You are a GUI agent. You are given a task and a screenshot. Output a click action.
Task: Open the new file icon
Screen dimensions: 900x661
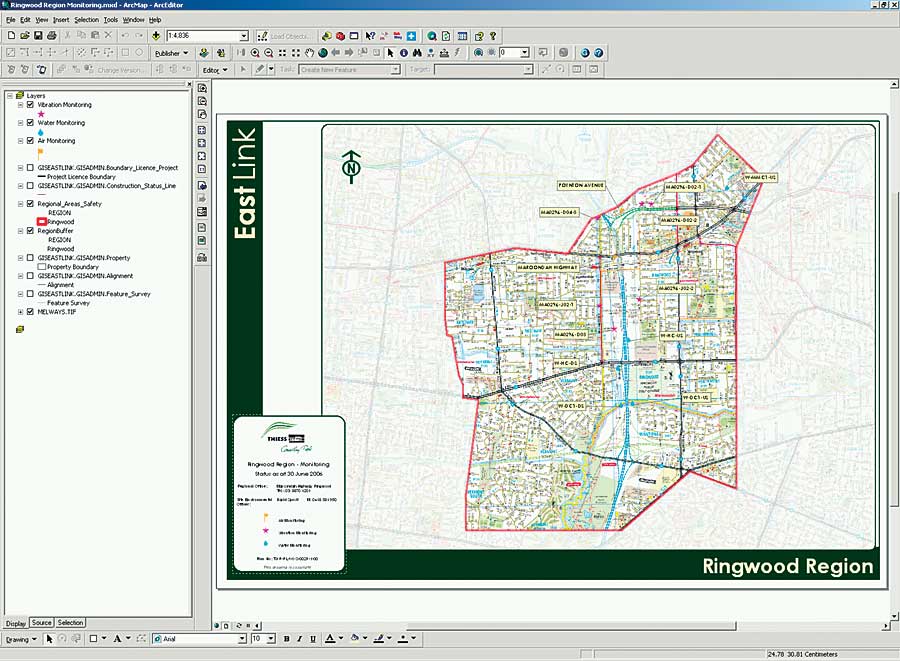point(10,36)
